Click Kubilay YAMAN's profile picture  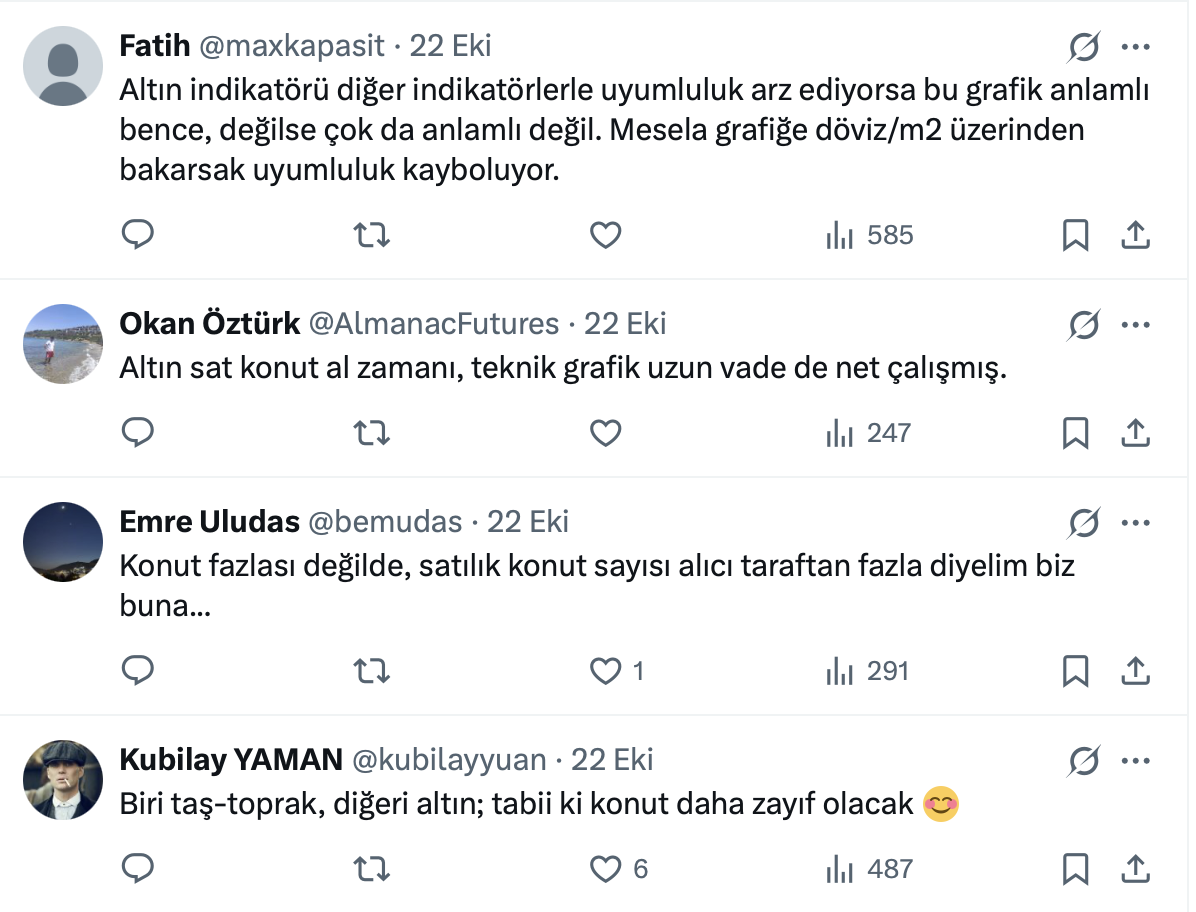click(63, 780)
